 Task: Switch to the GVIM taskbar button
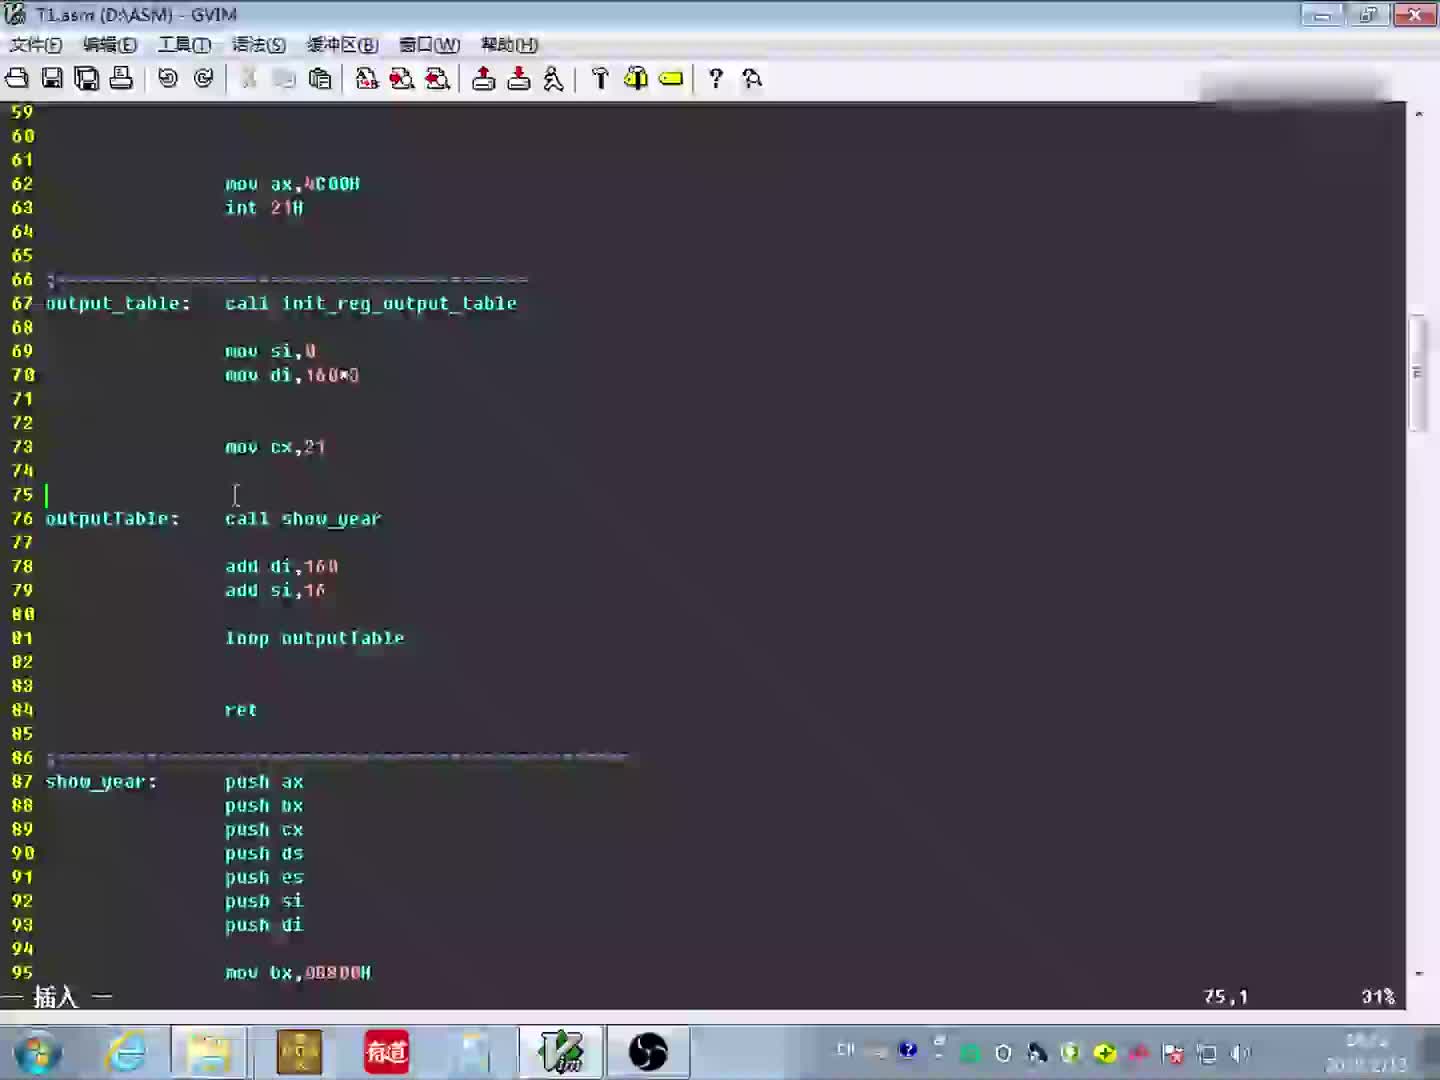[561, 1052]
